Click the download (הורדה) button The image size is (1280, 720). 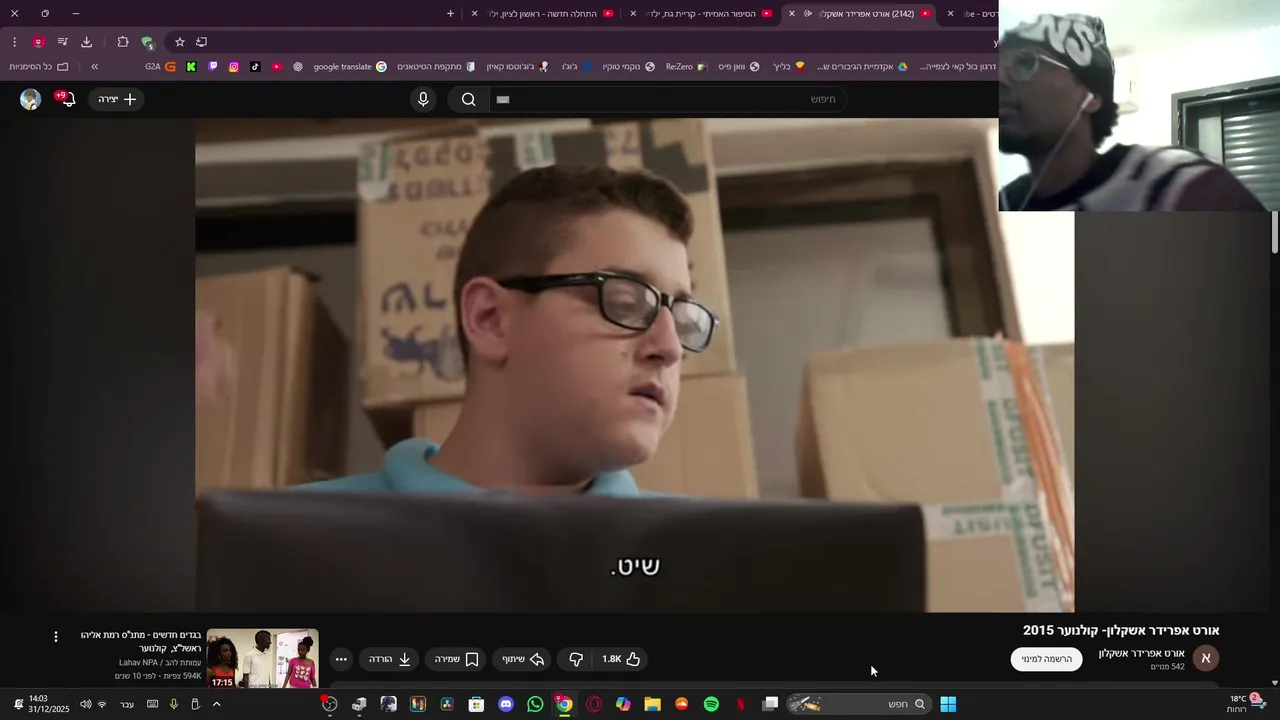point(391,659)
